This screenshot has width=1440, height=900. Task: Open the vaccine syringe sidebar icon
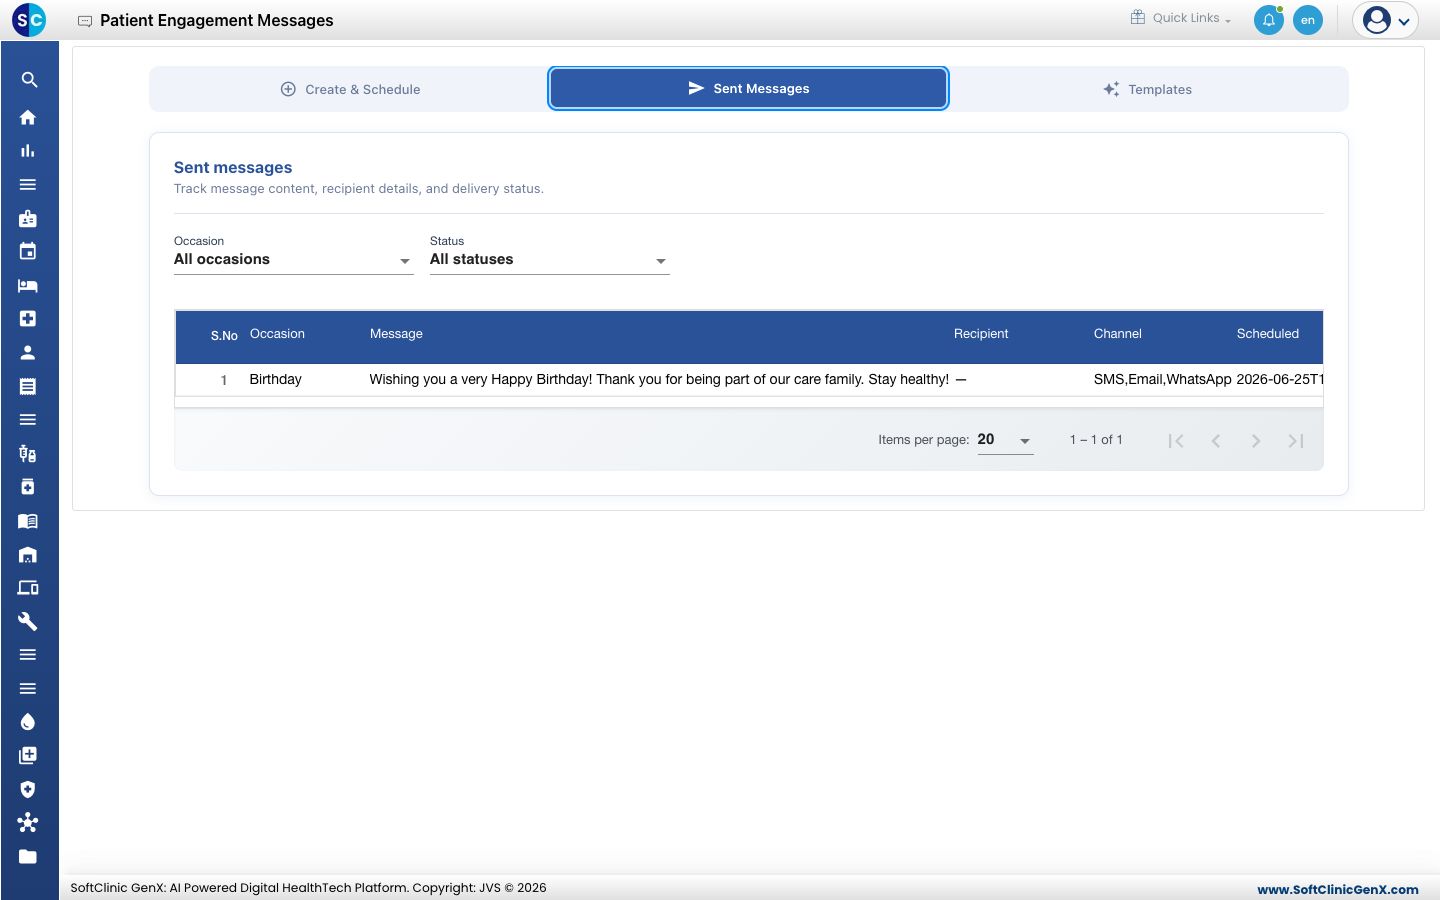click(28, 454)
